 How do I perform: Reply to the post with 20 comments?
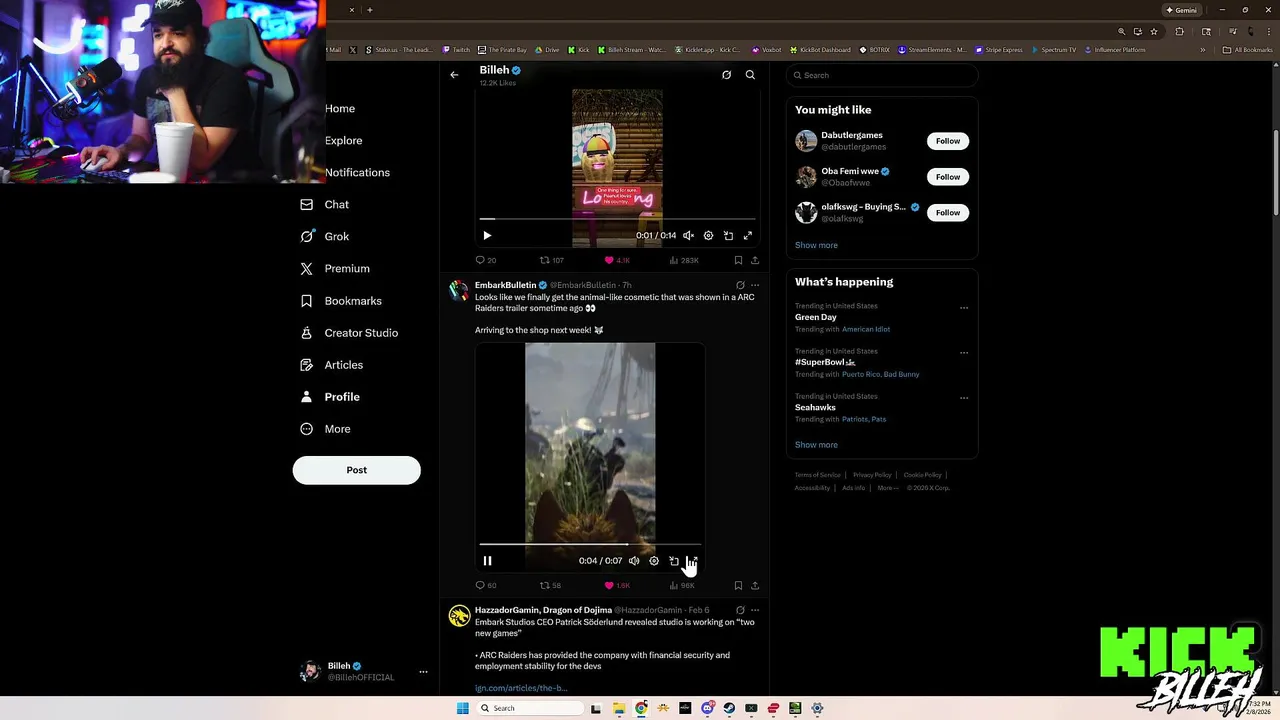[486, 260]
